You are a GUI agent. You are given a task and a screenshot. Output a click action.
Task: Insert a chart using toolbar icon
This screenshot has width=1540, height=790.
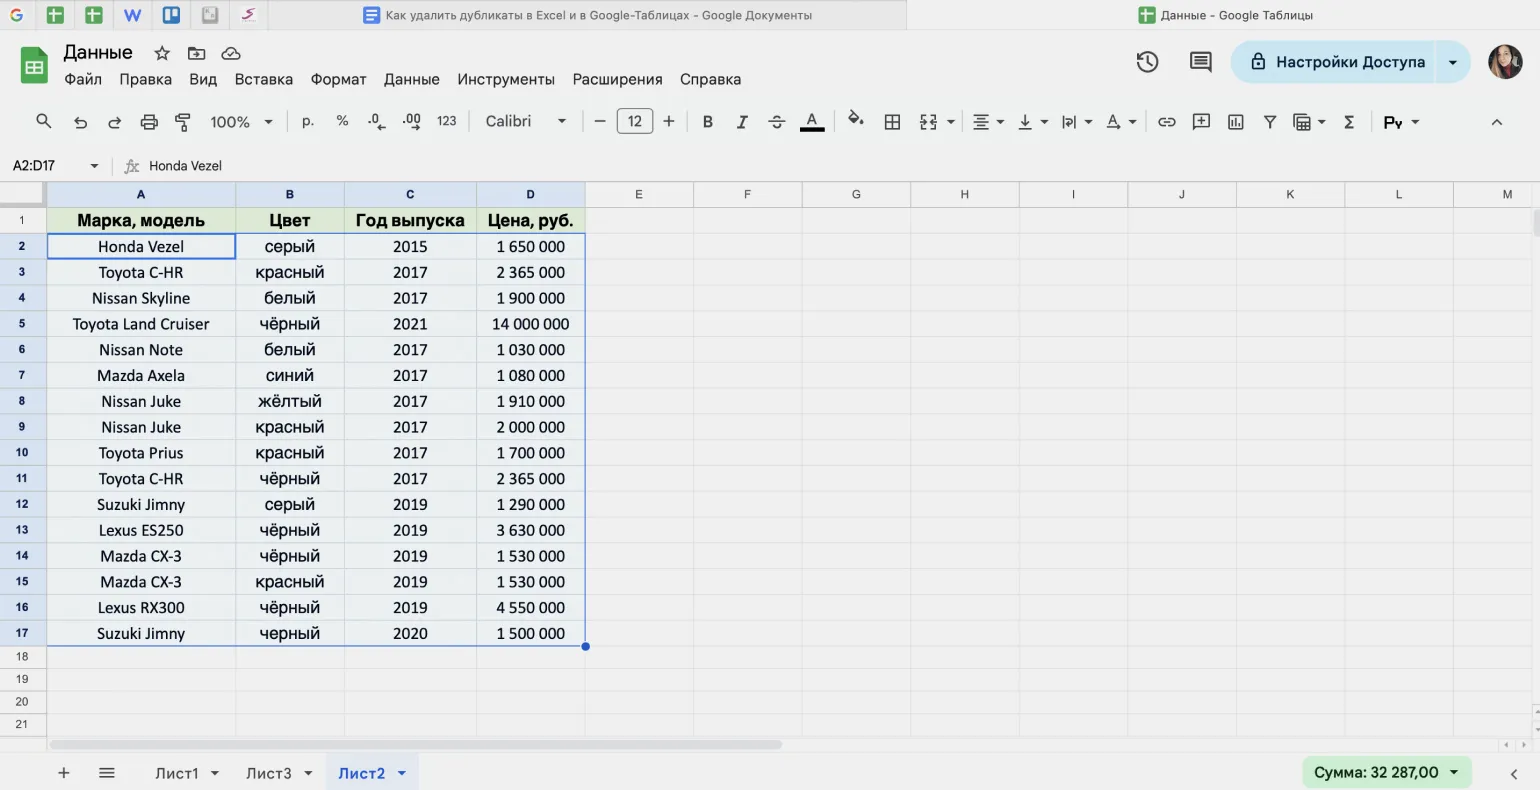[x=1236, y=122]
